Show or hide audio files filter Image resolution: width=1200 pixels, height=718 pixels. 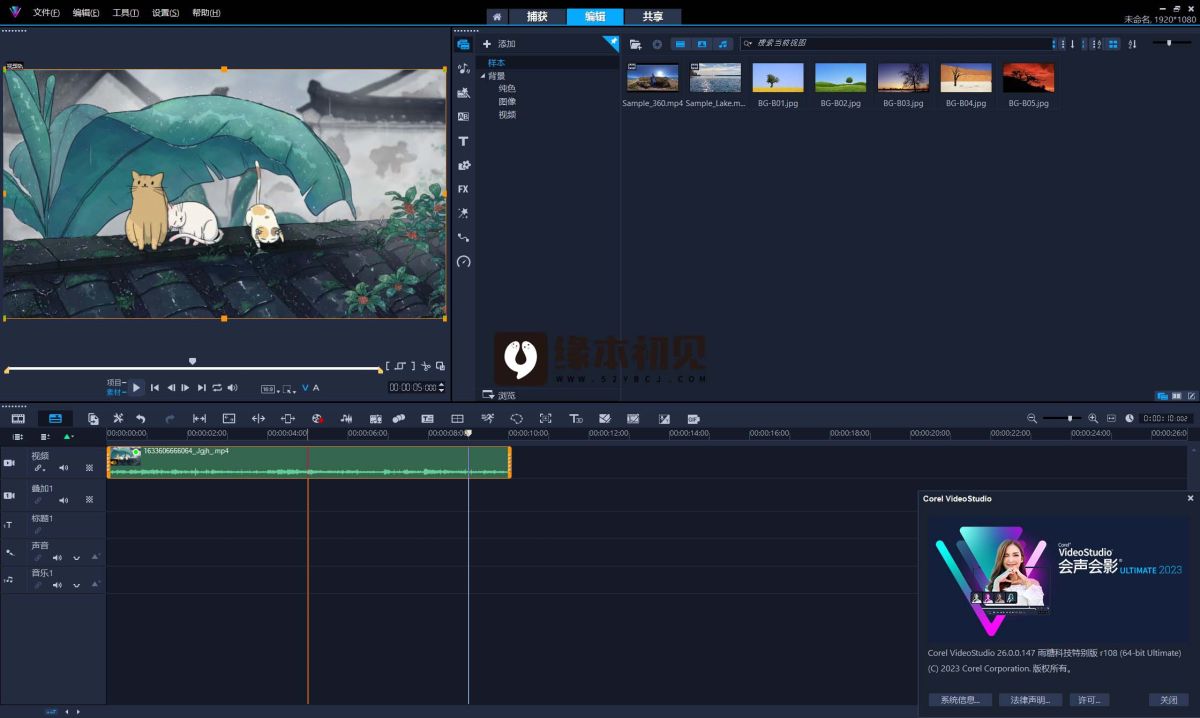click(x=722, y=44)
